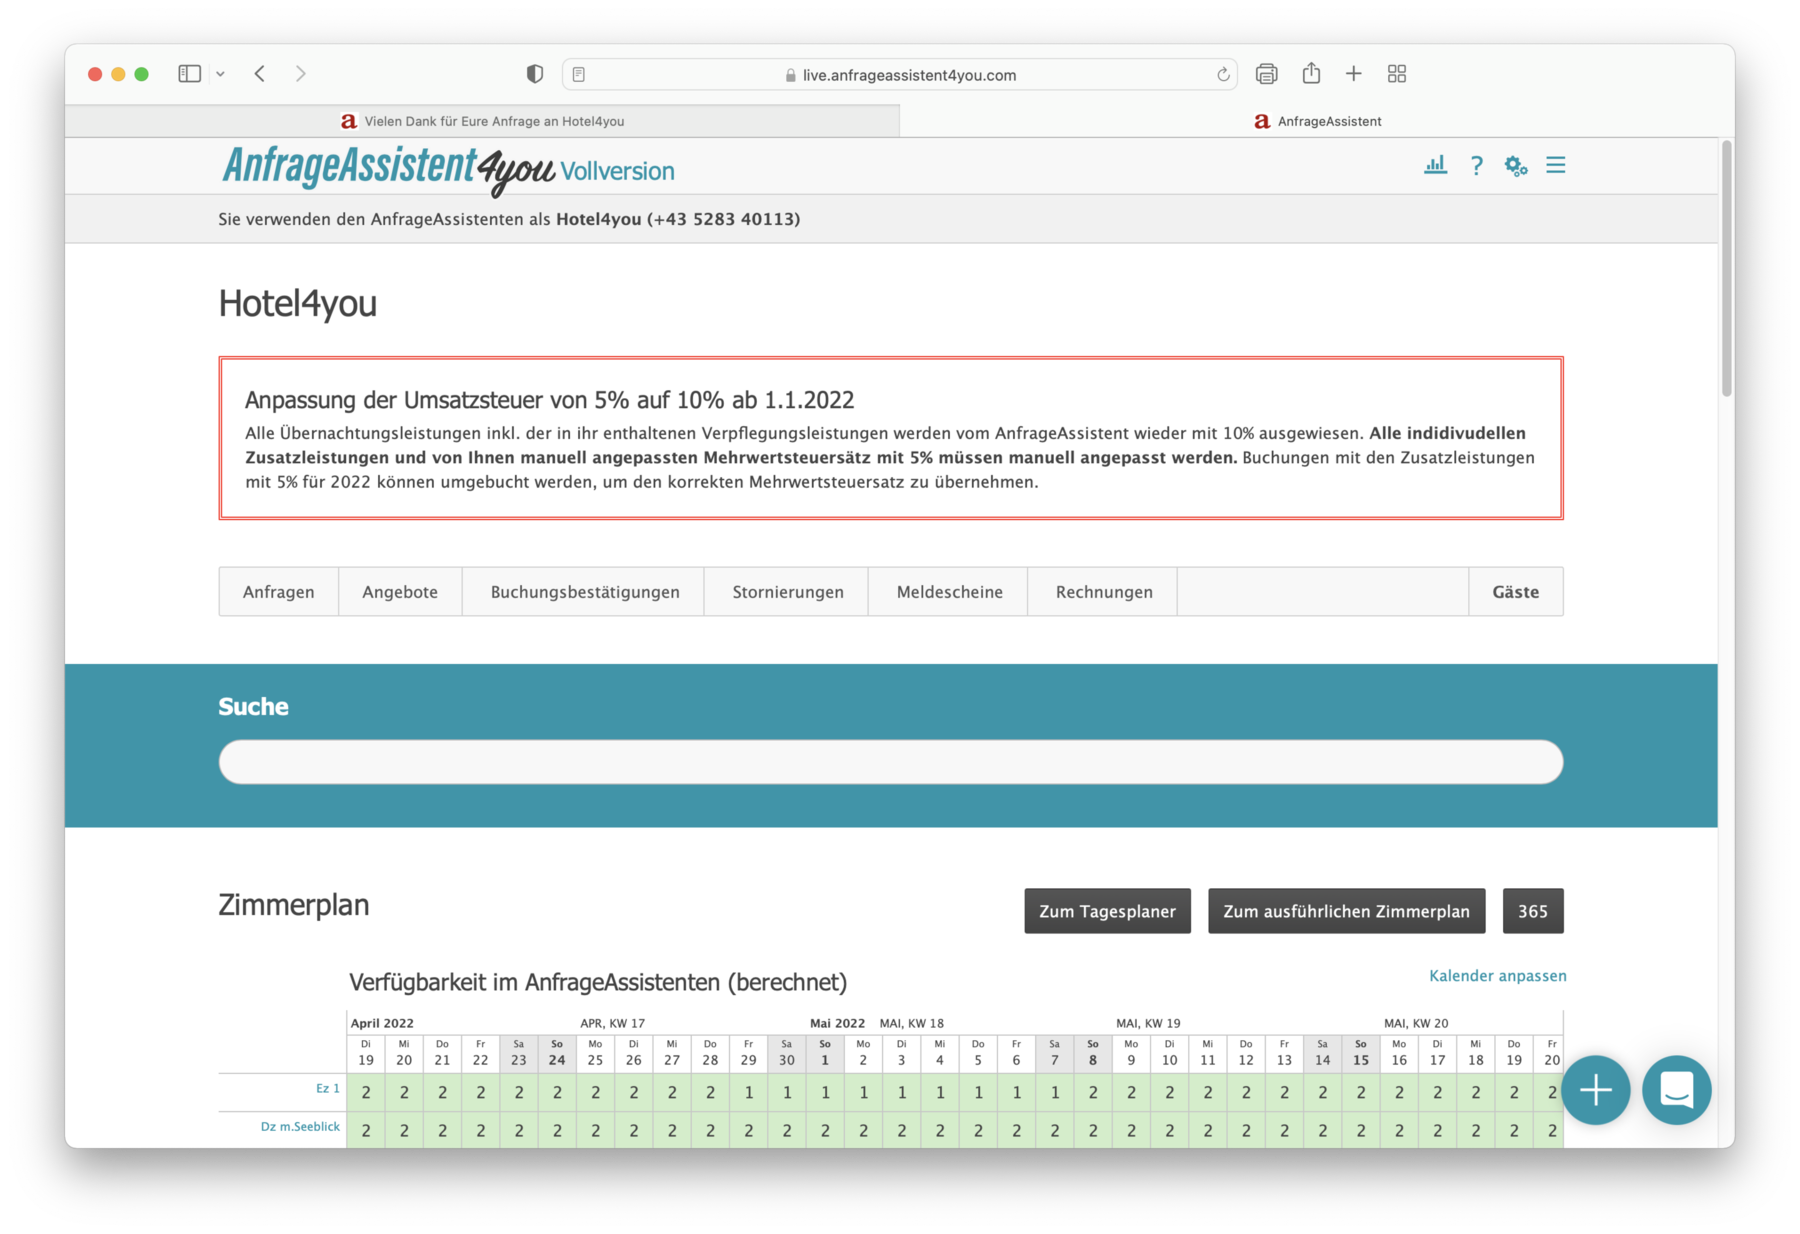This screenshot has width=1800, height=1234.
Task: Open the chat bubble button
Action: pyautogui.click(x=1677, y=1090)
